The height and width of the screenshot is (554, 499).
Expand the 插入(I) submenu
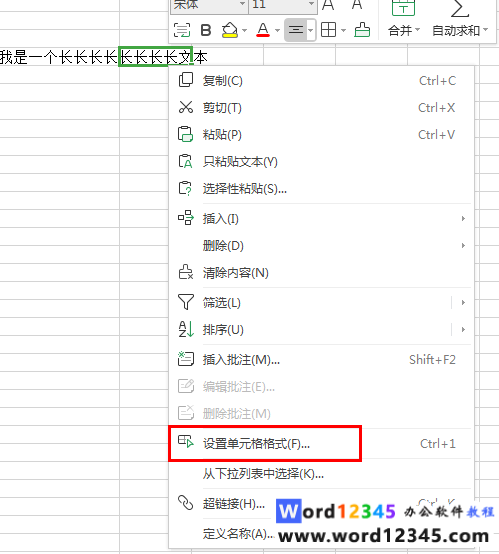pyautogui.click(x=322, y=219)
